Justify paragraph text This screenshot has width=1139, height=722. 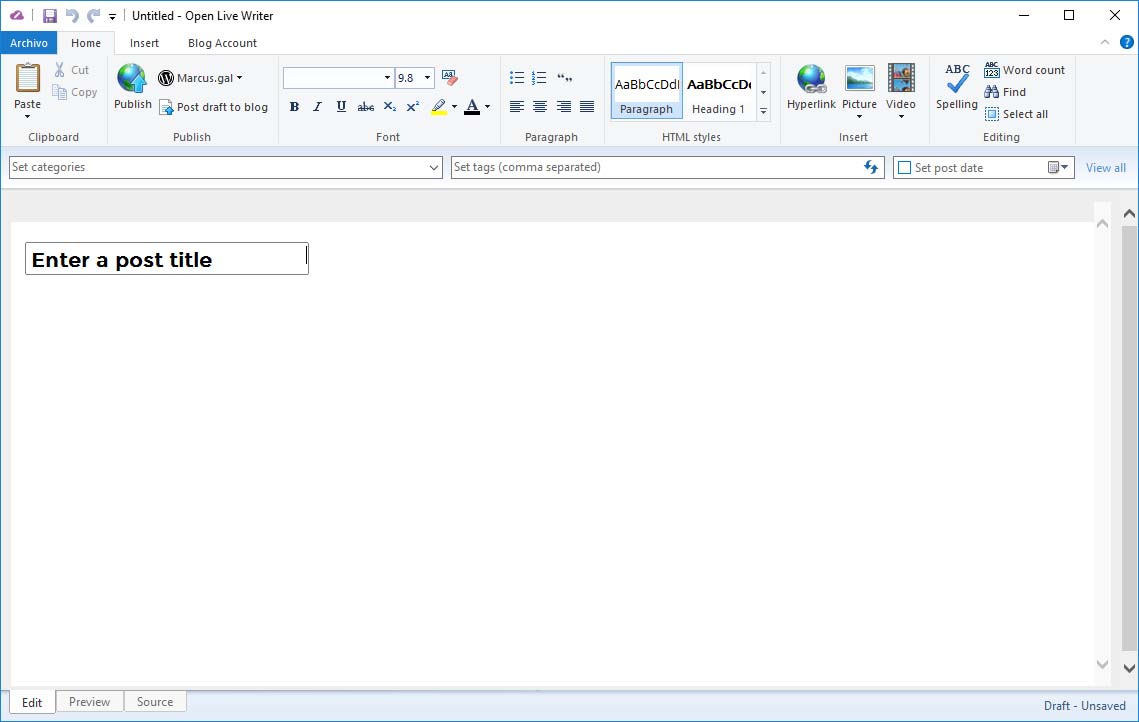pos(587,107)
